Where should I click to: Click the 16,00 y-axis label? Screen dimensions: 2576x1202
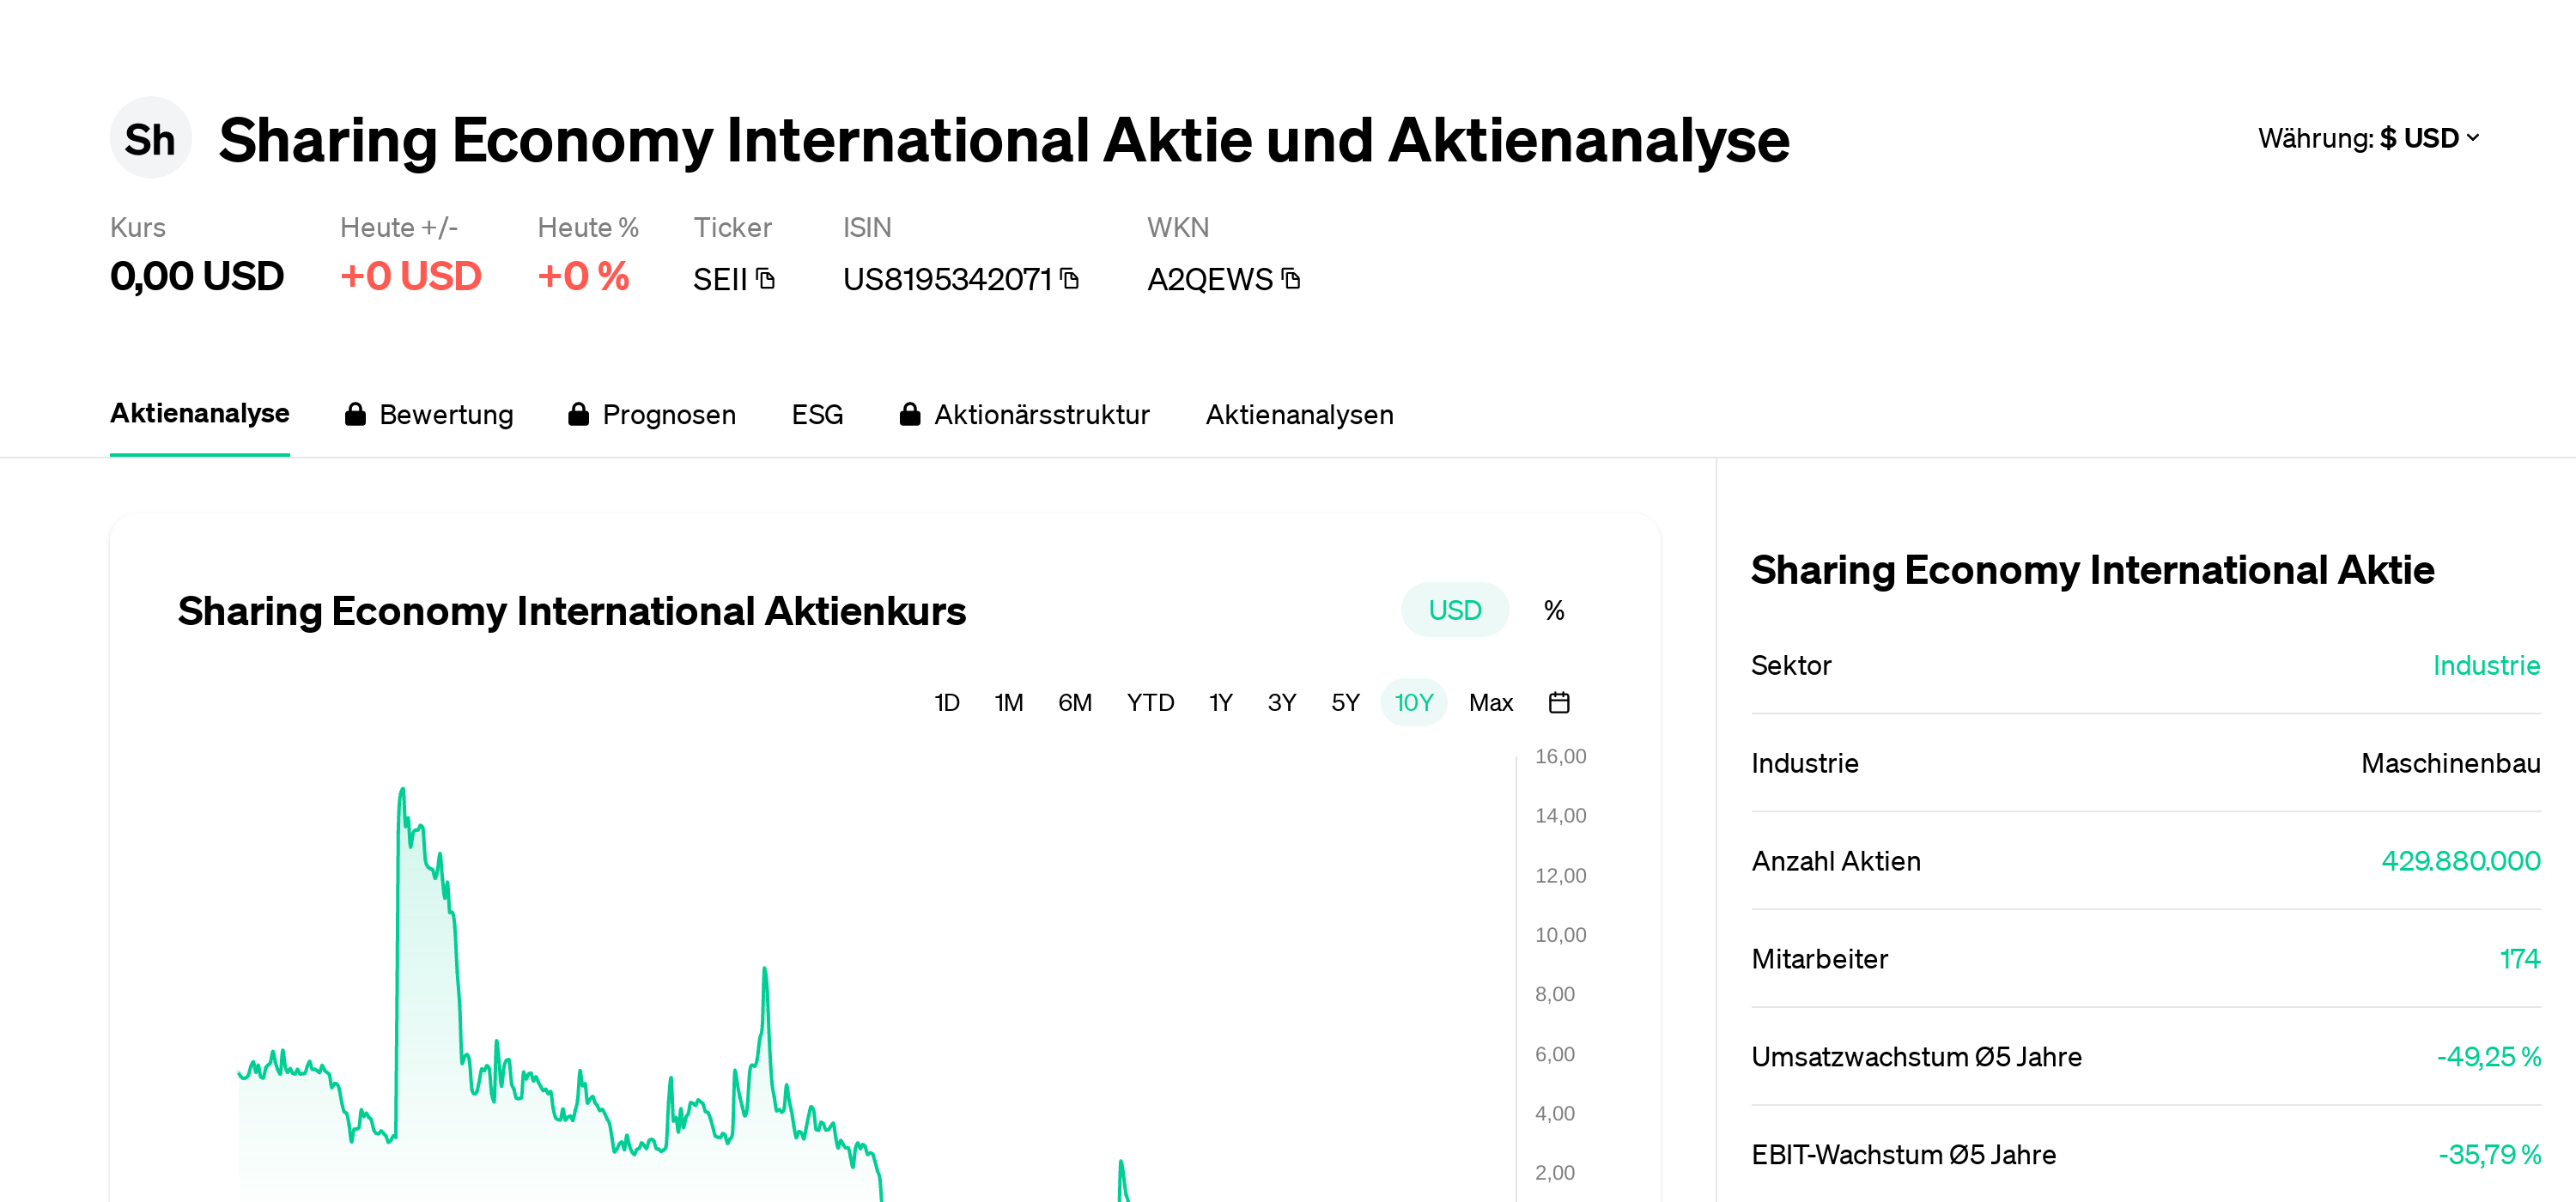click(1560, 756)
